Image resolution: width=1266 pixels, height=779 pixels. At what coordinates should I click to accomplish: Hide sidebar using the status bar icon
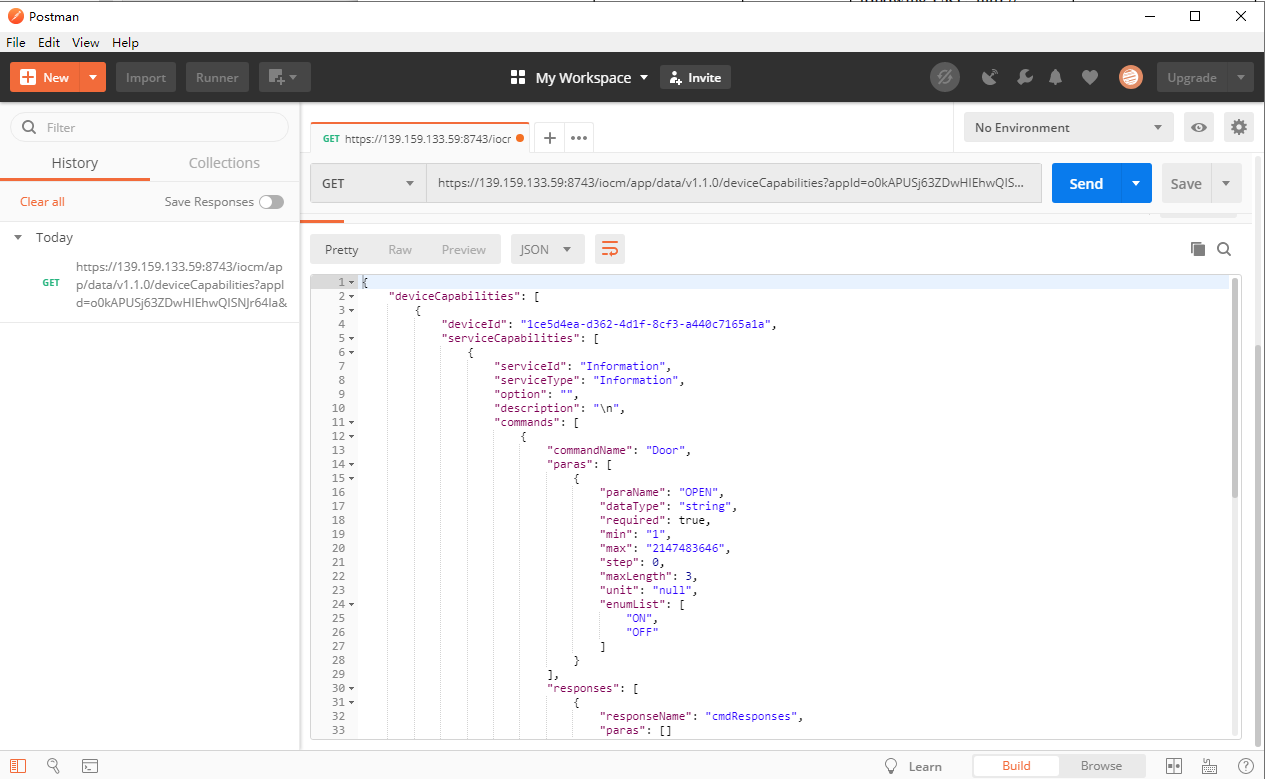tap(18, 766)
